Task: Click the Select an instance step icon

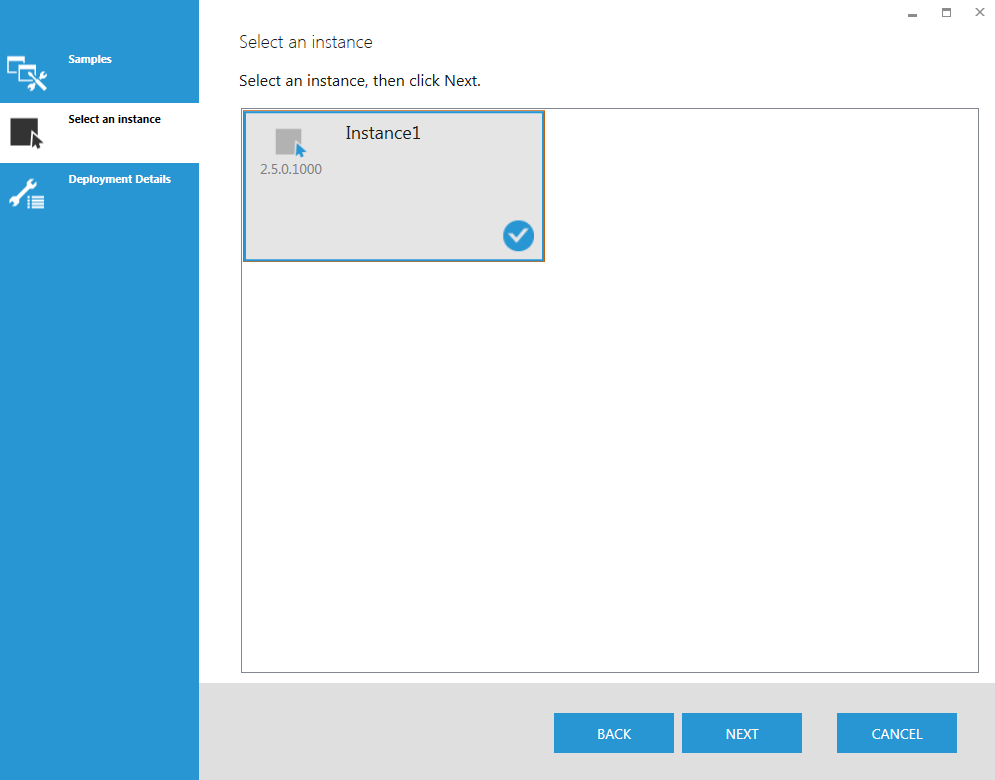Action: pyautogui.click(x=27, y=133)
